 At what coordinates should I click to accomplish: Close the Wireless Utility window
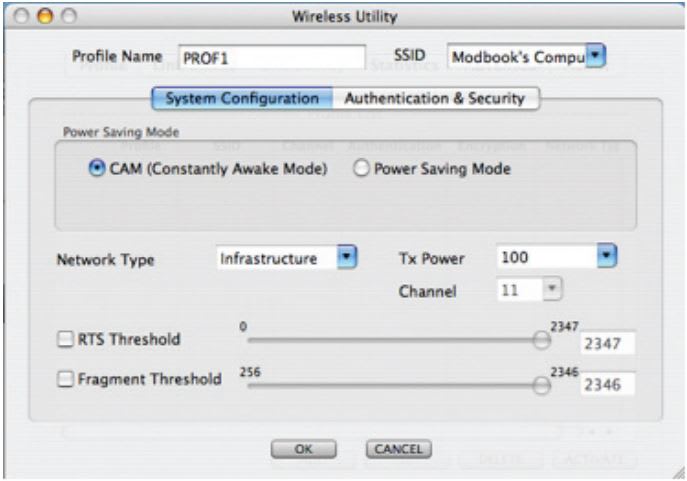pos(21,16)
